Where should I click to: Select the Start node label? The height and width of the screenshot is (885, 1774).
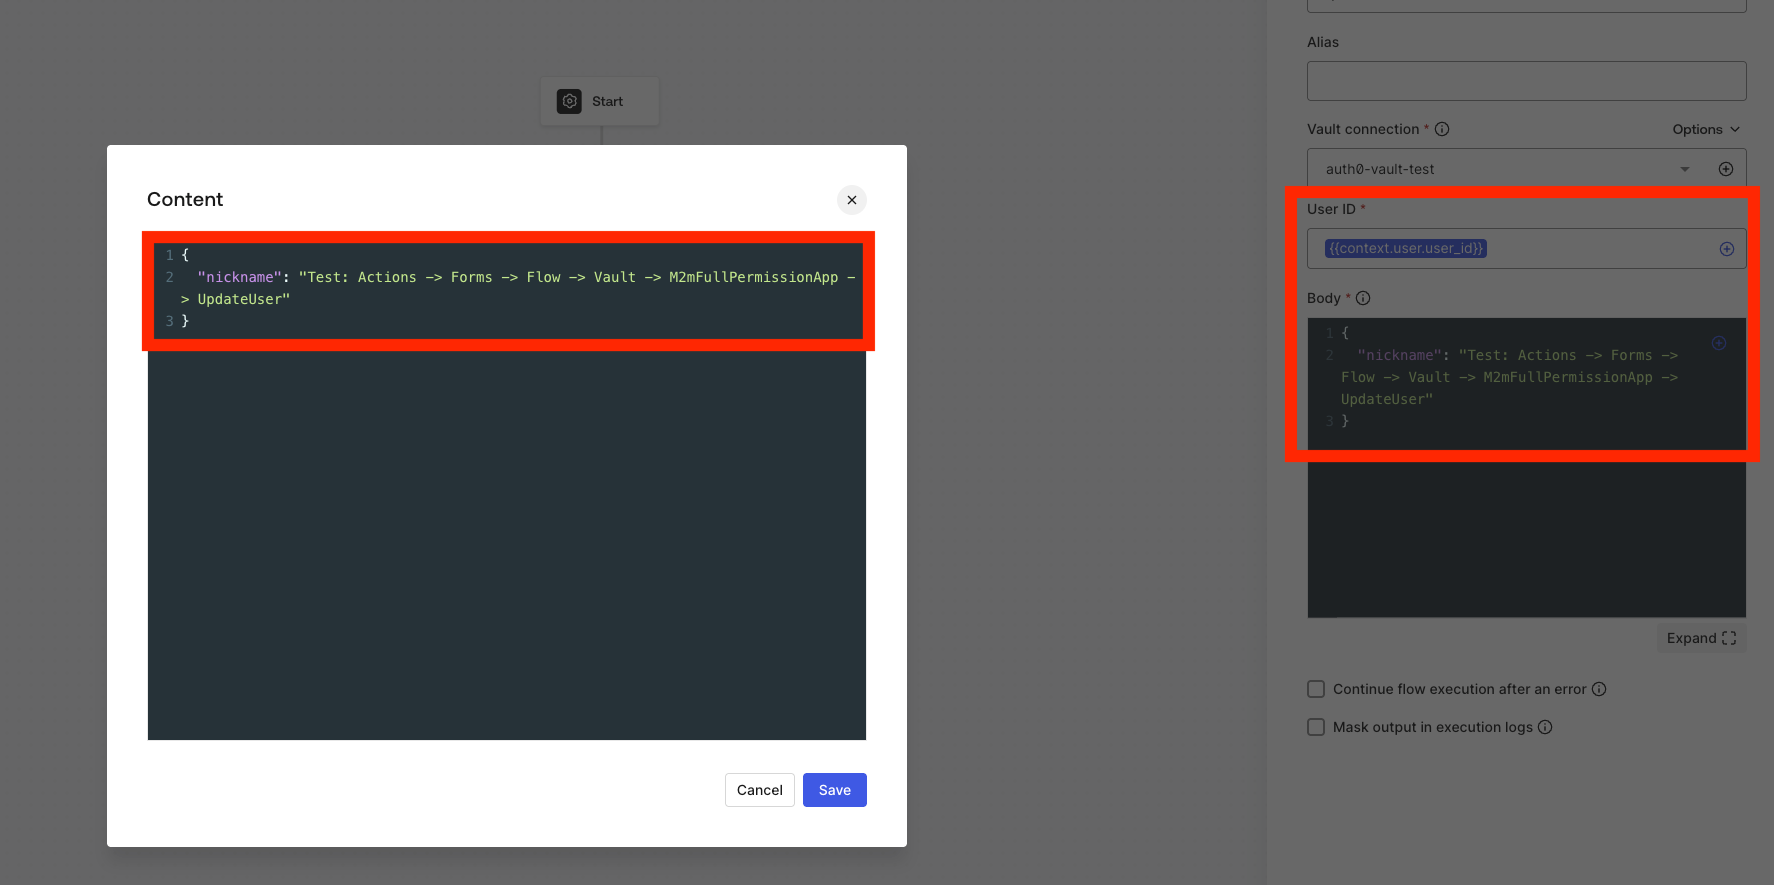pyautogui.click(x=607, y=101)
